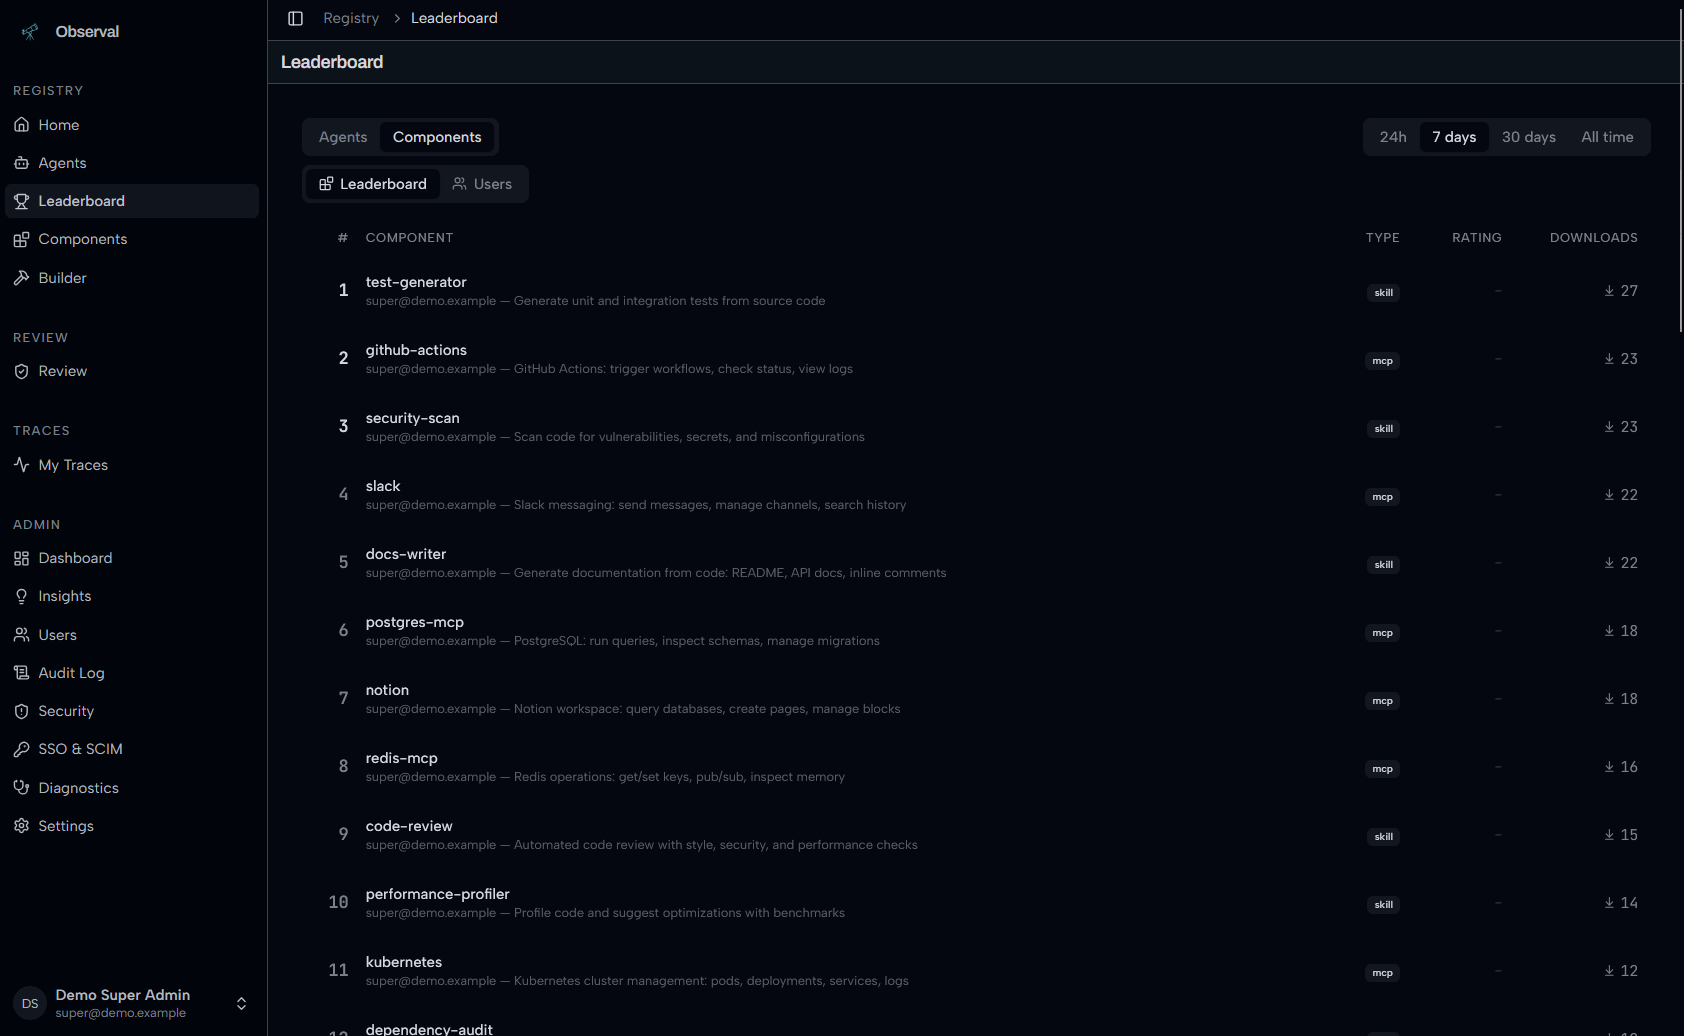This screenshot has width=1684, height=1036.
Task: Click the Review shield-check icon
Action: [21, 371]
